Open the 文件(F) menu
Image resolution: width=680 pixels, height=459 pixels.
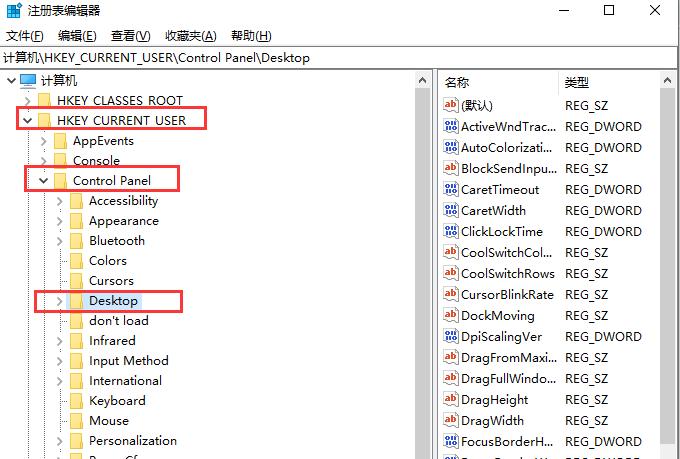point(25,36)
